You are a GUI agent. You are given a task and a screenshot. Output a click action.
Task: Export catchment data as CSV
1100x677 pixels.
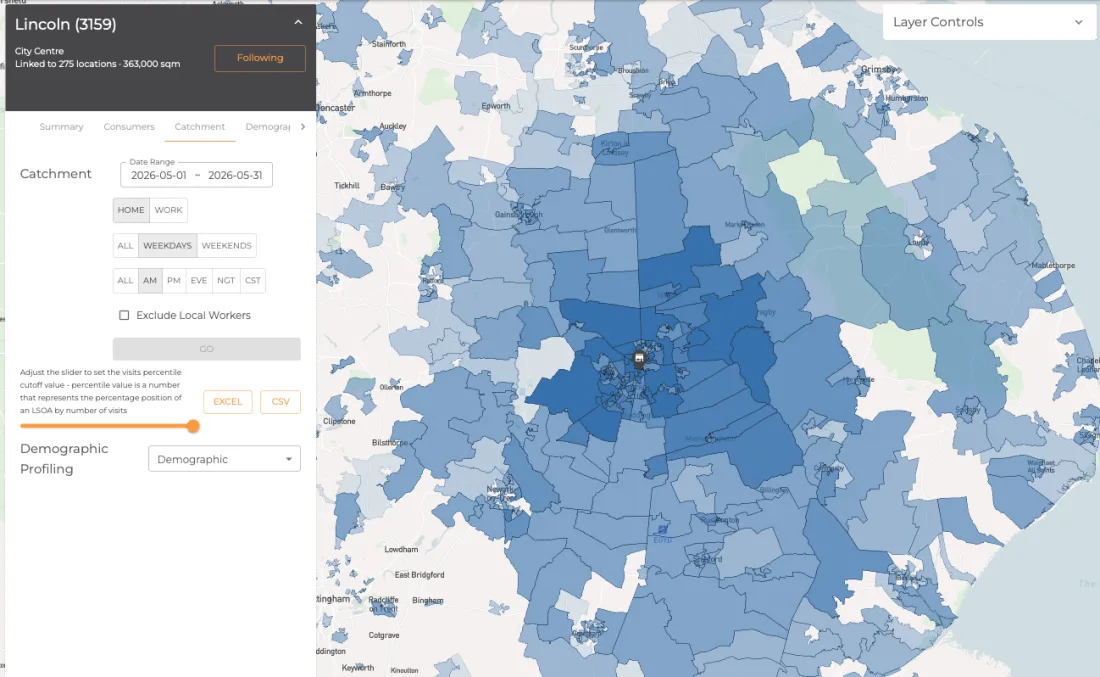tap(281, 402)
